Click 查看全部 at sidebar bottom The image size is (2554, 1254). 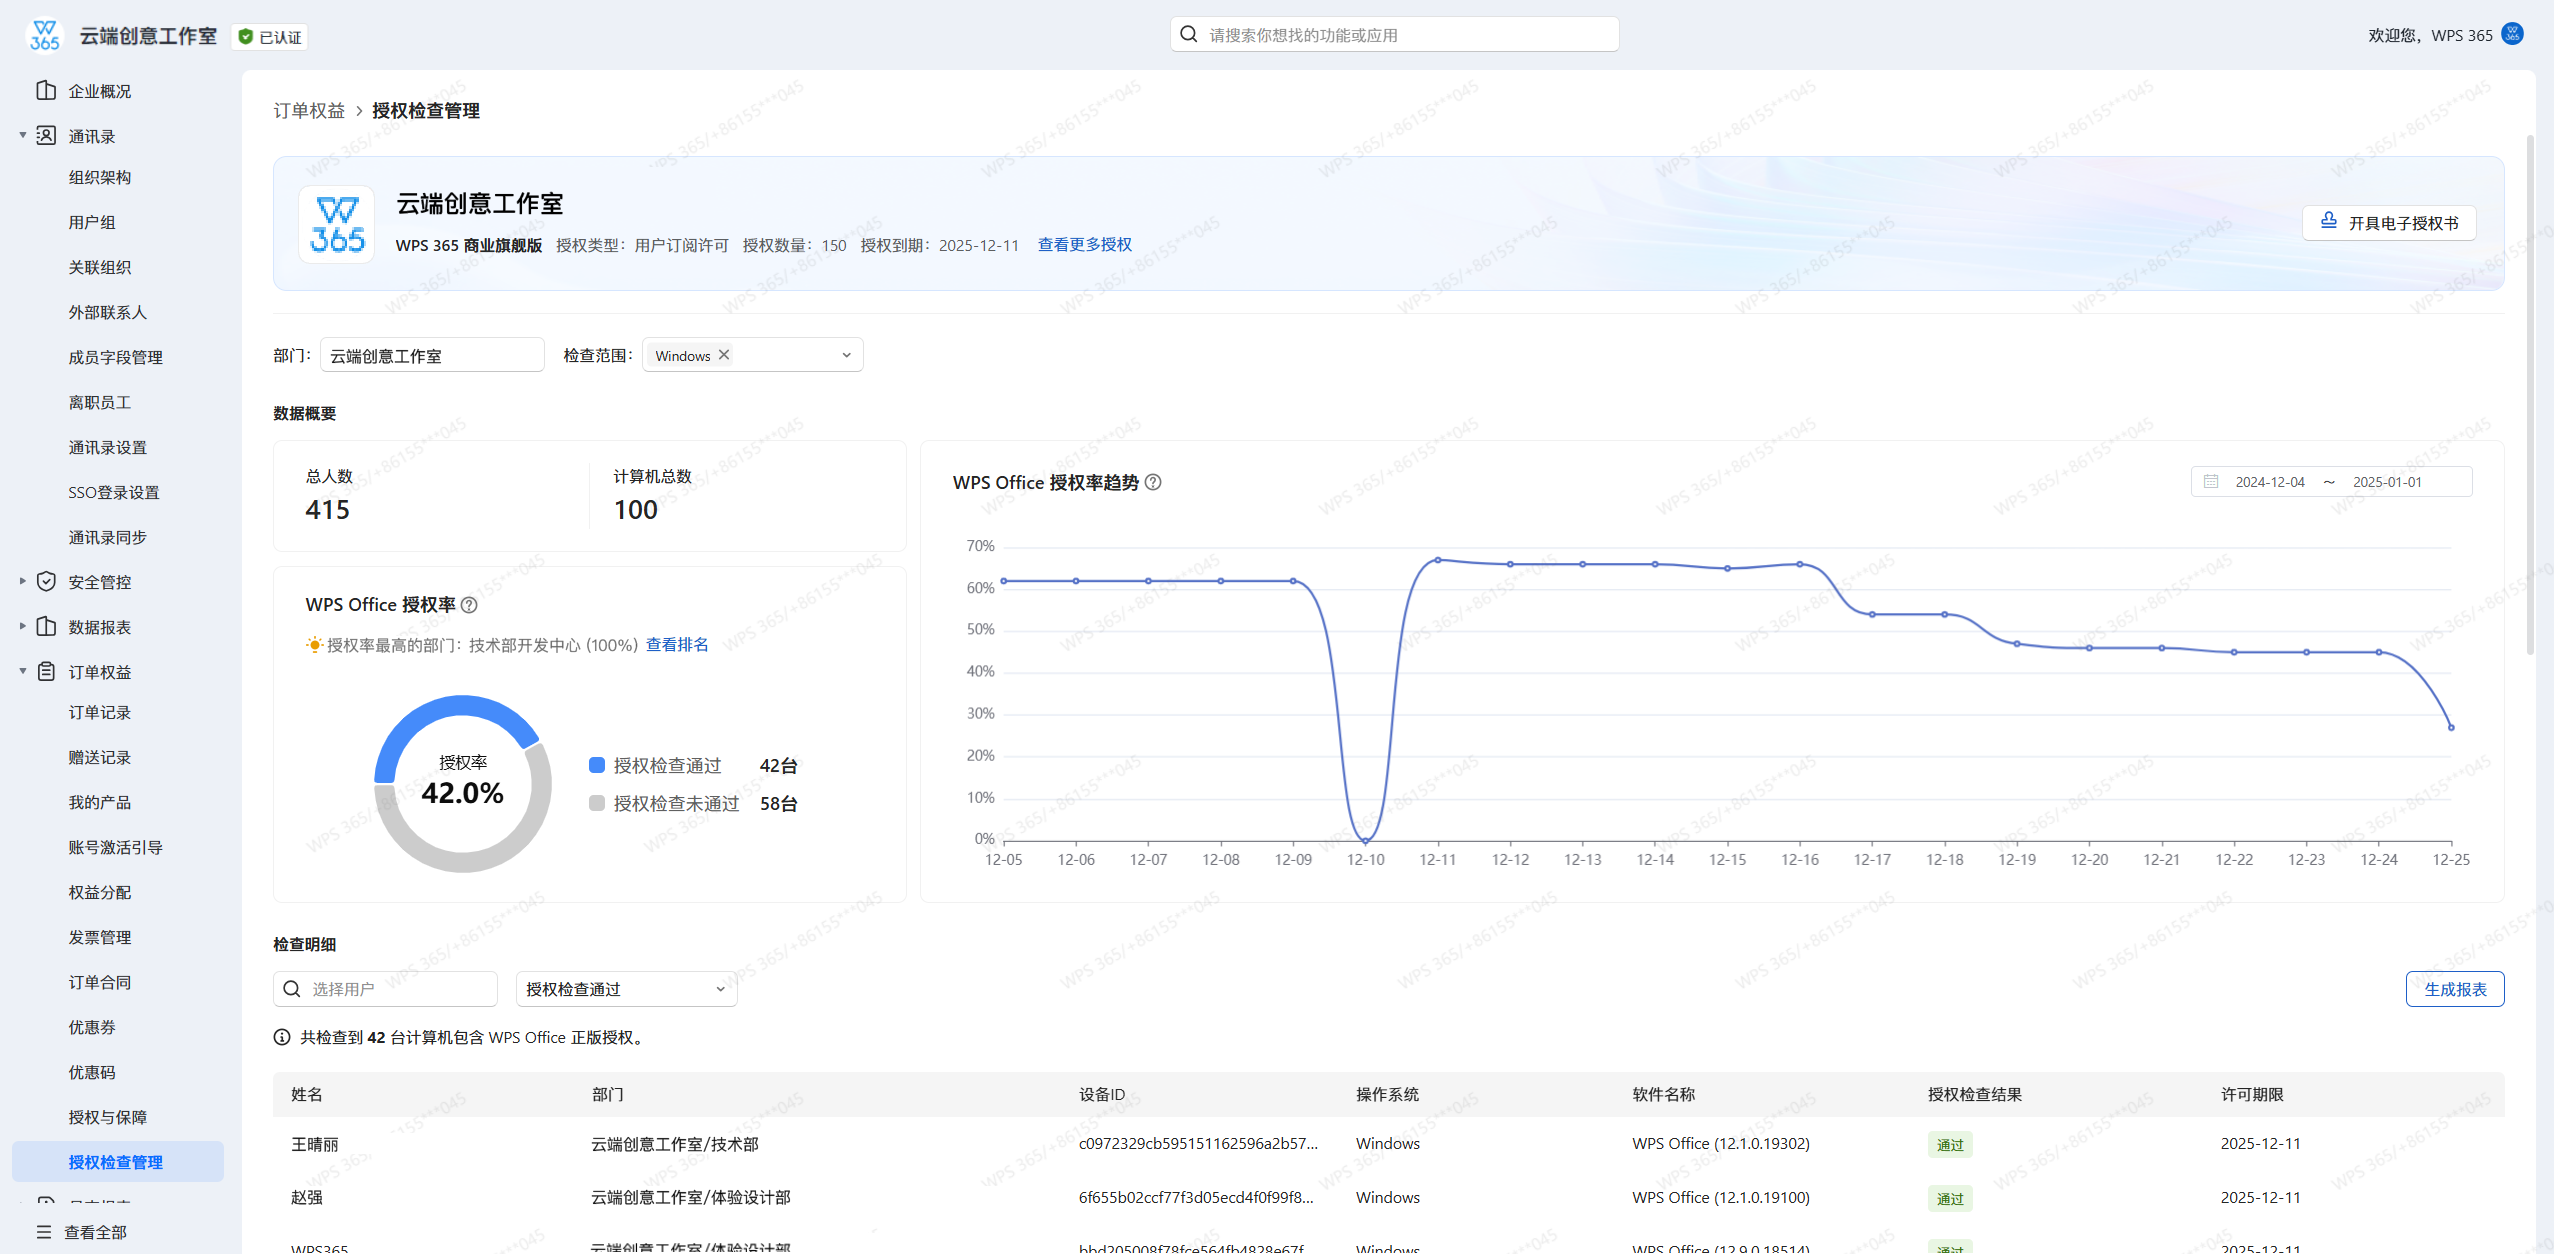[x=96, y=1232]
